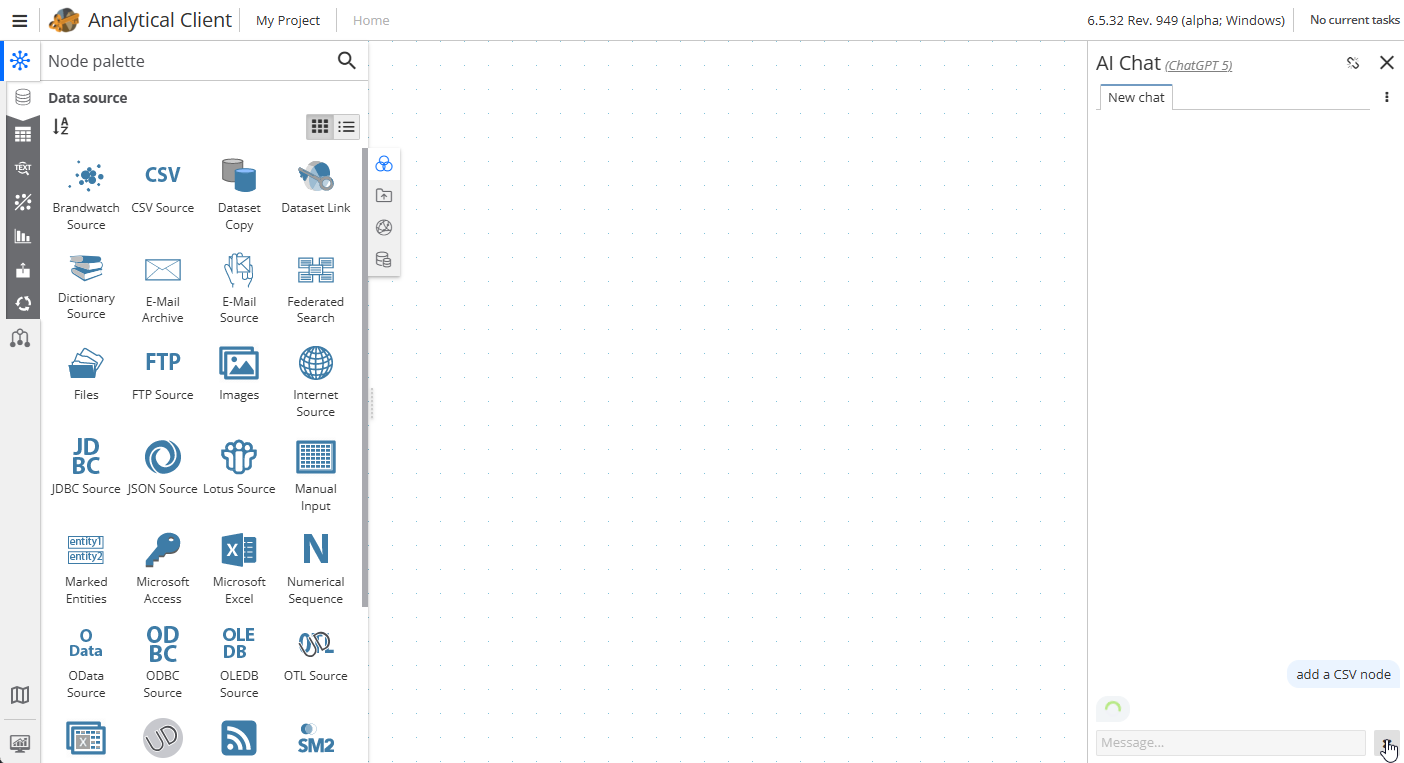Open the No current tasks indicator

coord(1355,20)
